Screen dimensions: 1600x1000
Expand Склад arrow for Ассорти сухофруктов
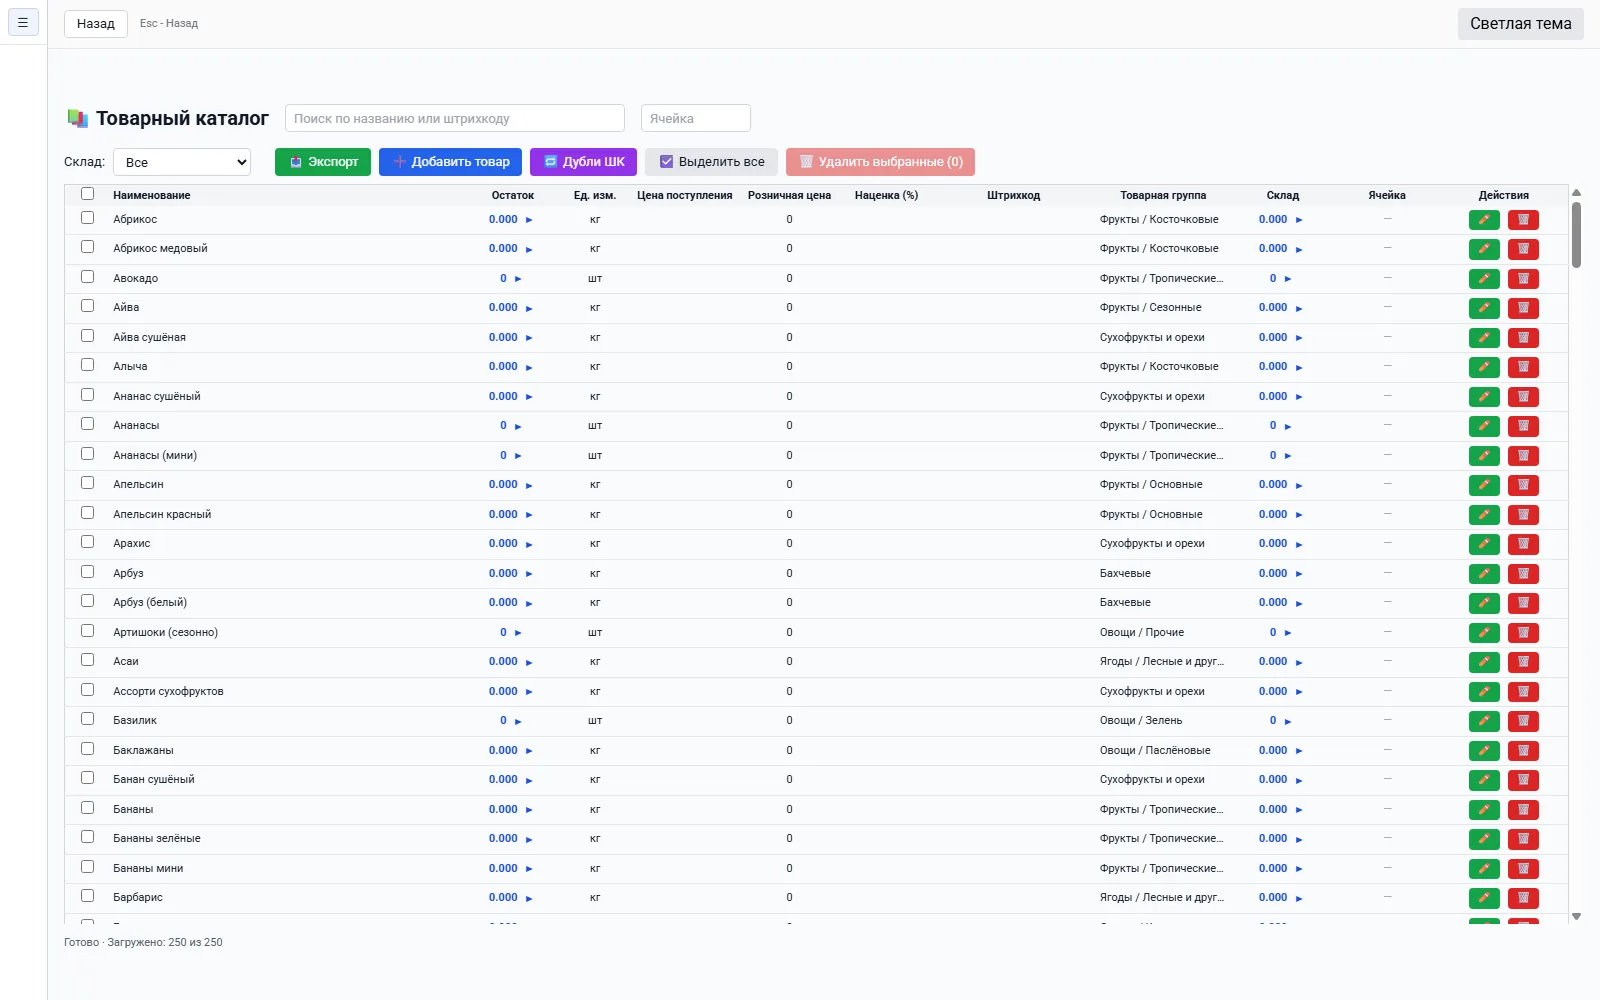point(1299,692)
